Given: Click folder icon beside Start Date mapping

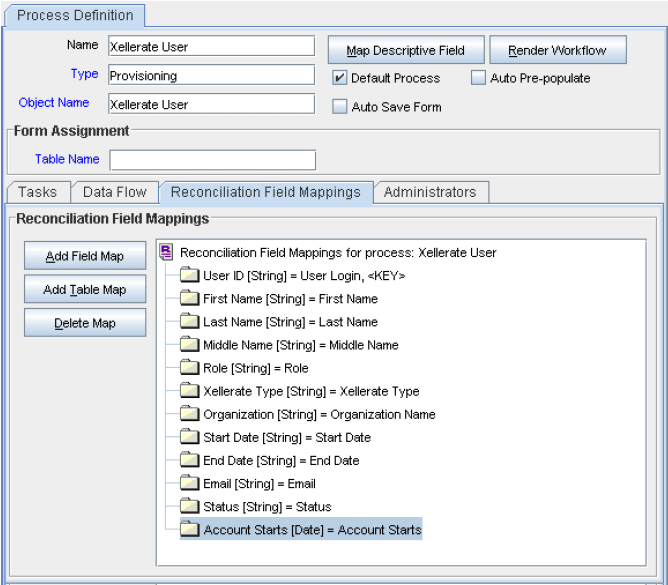Looking at the screenshot, I should [189, 437].
